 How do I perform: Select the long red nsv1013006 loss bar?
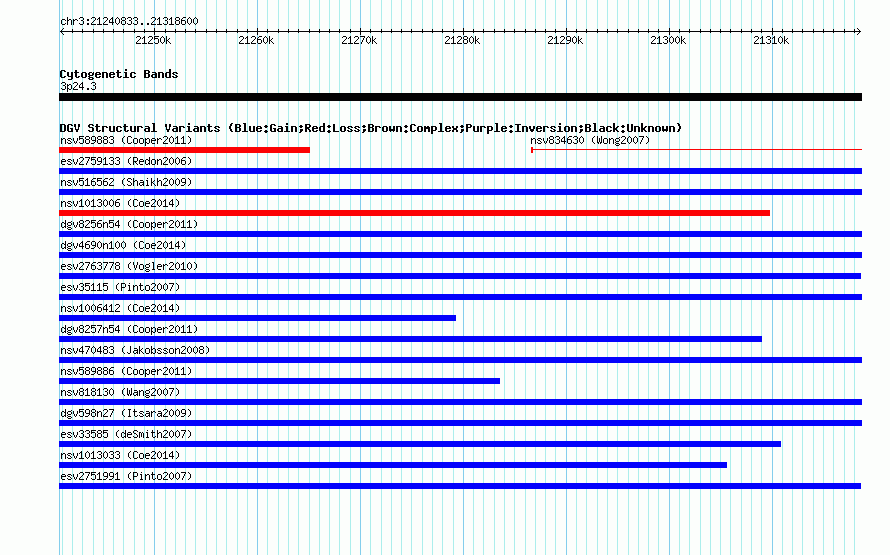pos(414,213)
